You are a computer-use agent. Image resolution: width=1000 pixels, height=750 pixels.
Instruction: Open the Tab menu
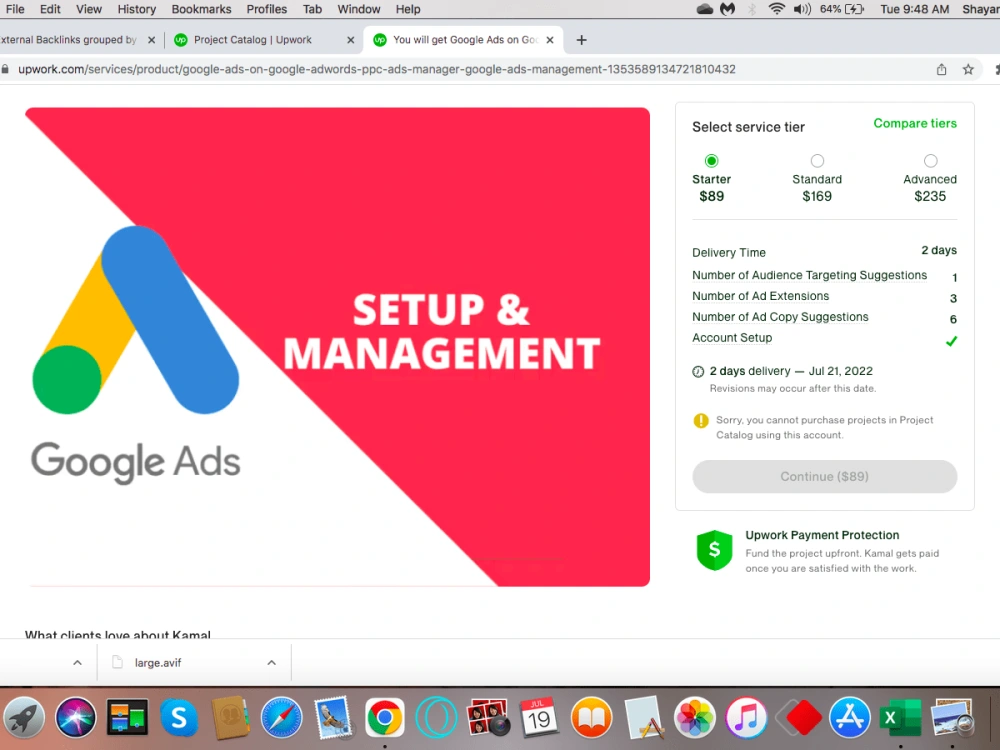[312, 9]
